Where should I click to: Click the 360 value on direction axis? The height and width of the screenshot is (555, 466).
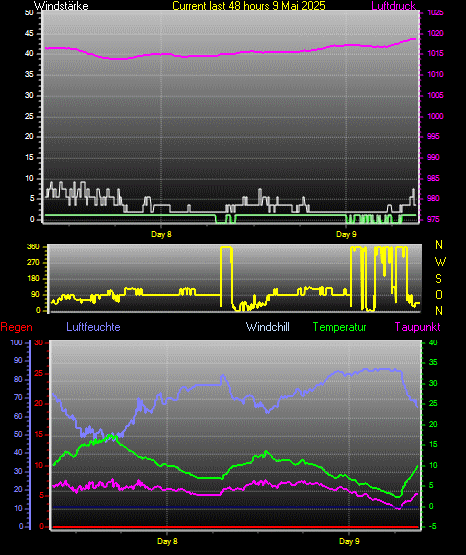pyautogui.click(x=33, y=247)
